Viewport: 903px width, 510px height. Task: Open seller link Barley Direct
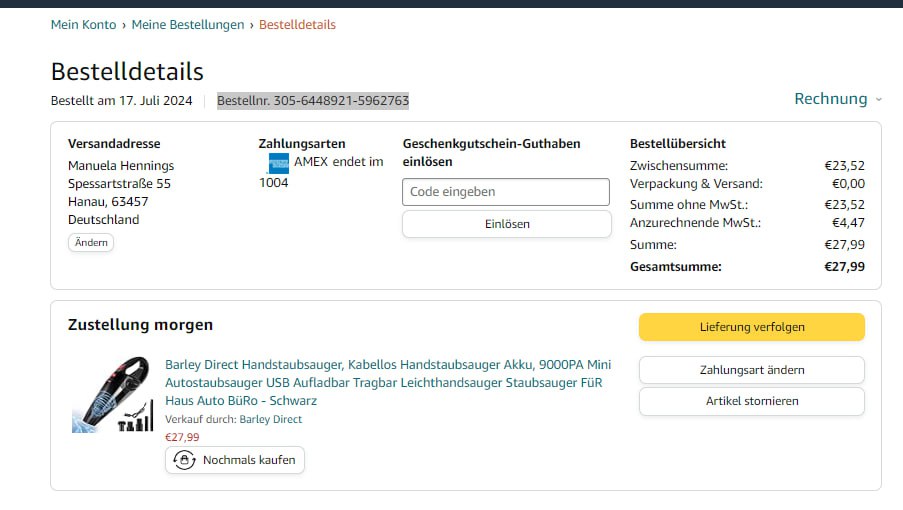point(271,419)
